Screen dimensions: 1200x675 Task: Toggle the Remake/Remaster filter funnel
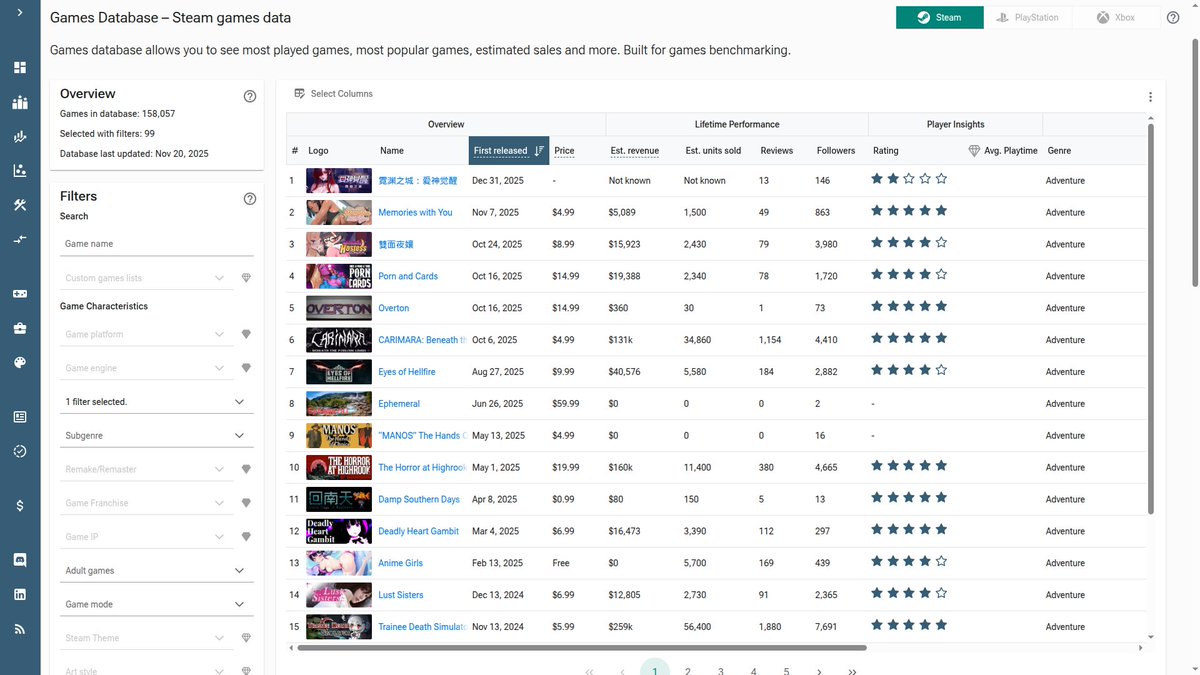246,468
